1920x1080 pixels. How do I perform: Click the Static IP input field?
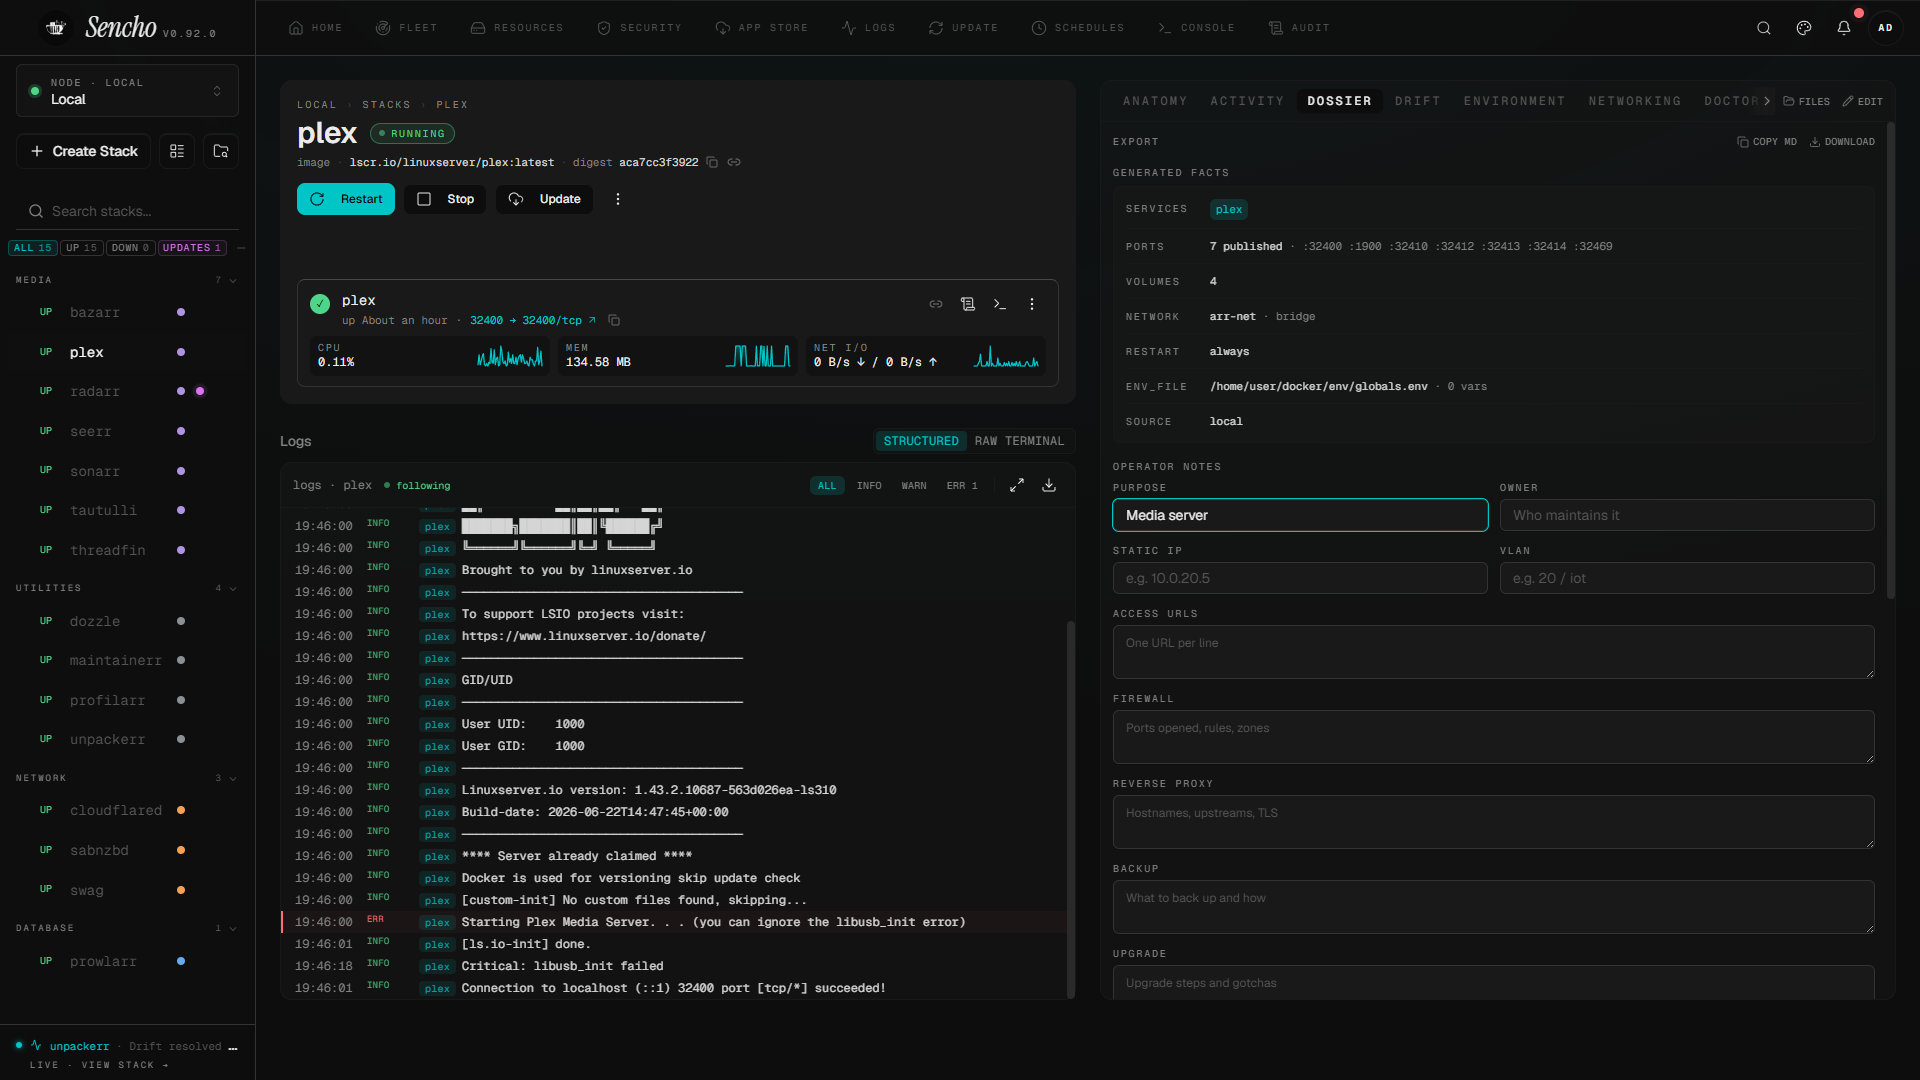coord(1300,578)
